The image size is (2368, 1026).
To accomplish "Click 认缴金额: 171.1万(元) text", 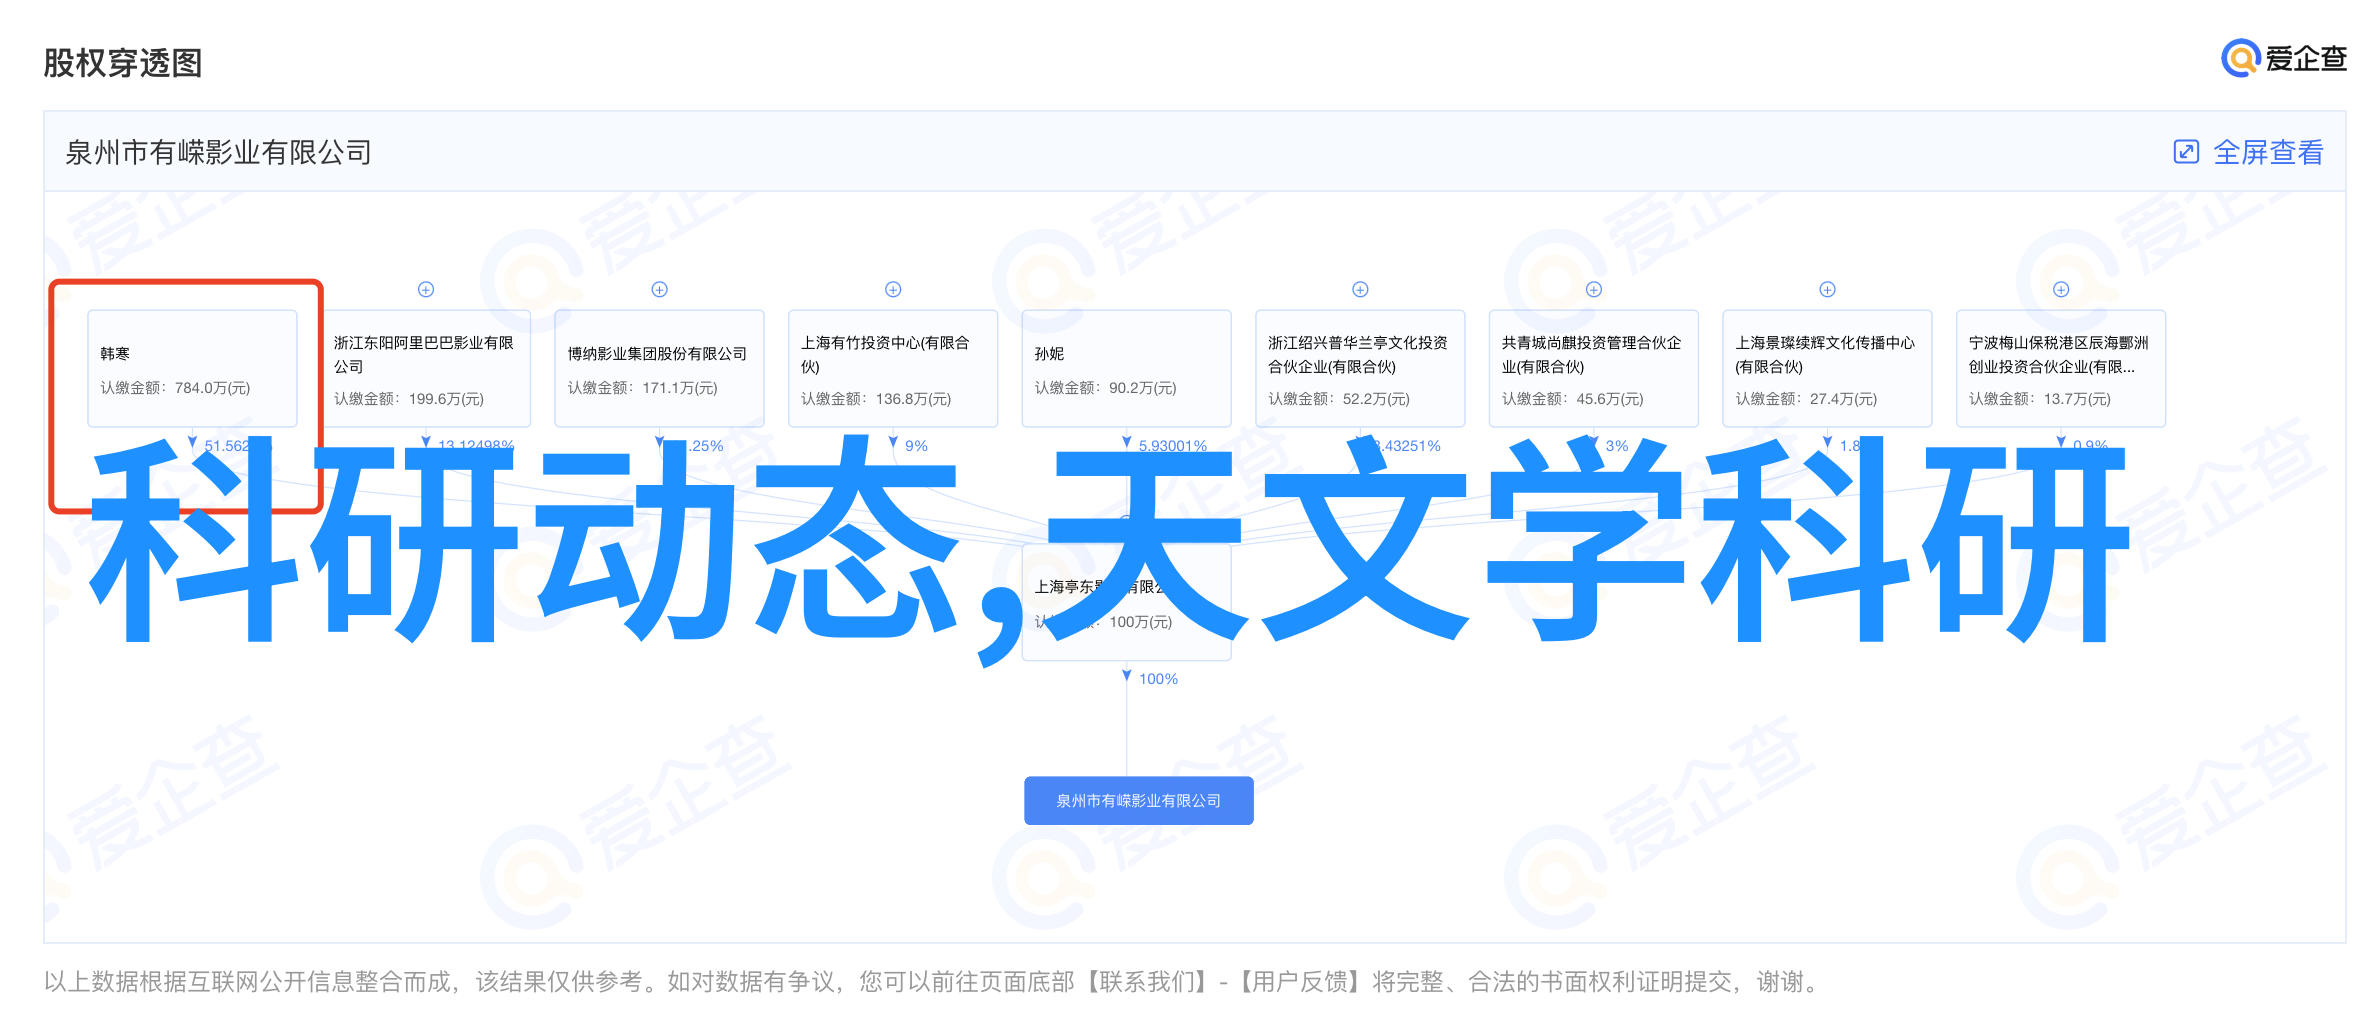I will [x=643, y=388].
